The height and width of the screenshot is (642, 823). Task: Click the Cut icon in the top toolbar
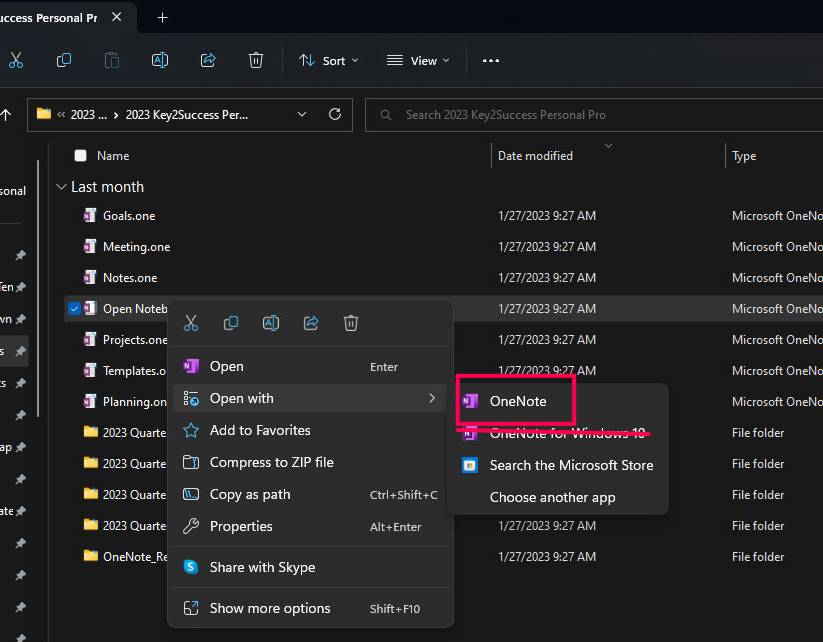pyautogui.click(x=16, y=60)
